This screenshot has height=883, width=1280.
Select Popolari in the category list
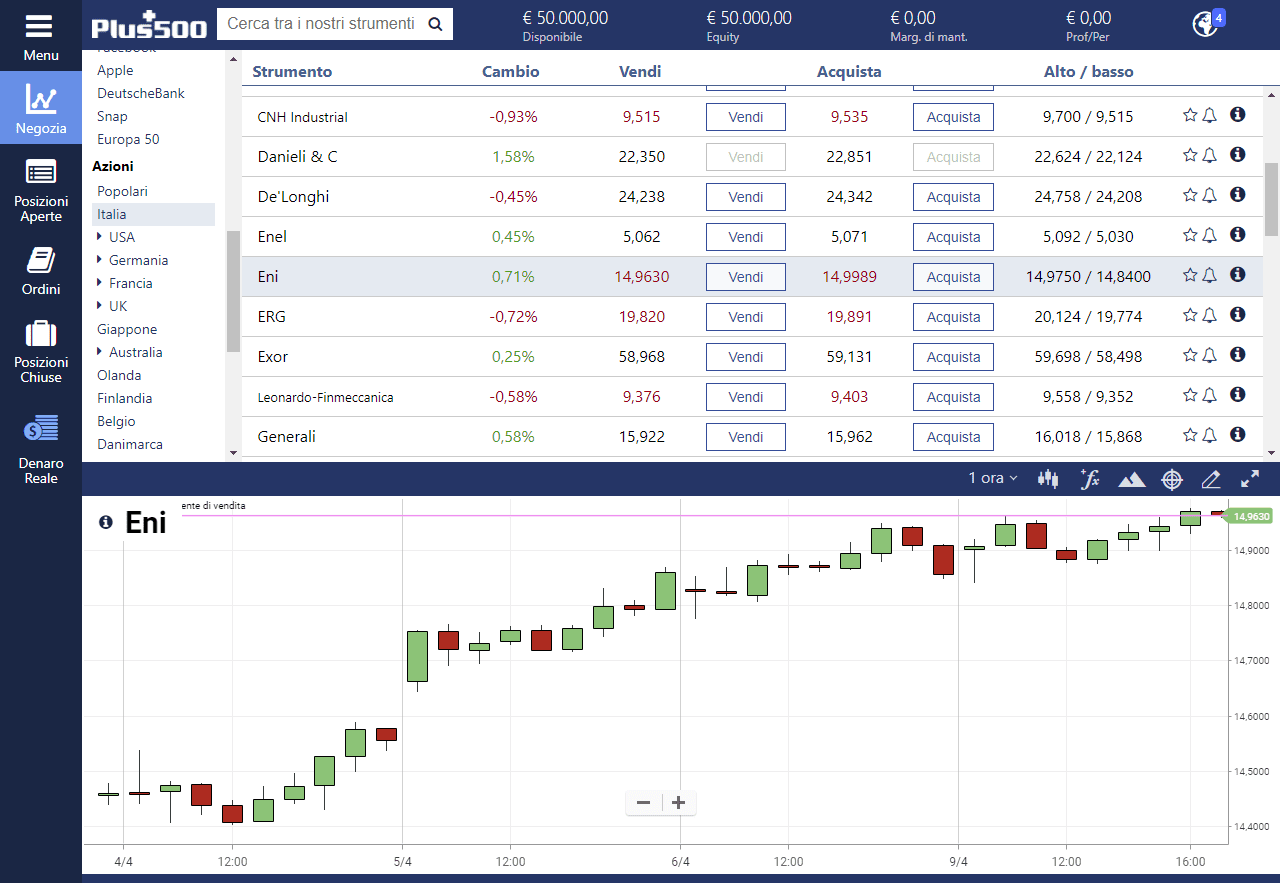click(x=122, y=191)
